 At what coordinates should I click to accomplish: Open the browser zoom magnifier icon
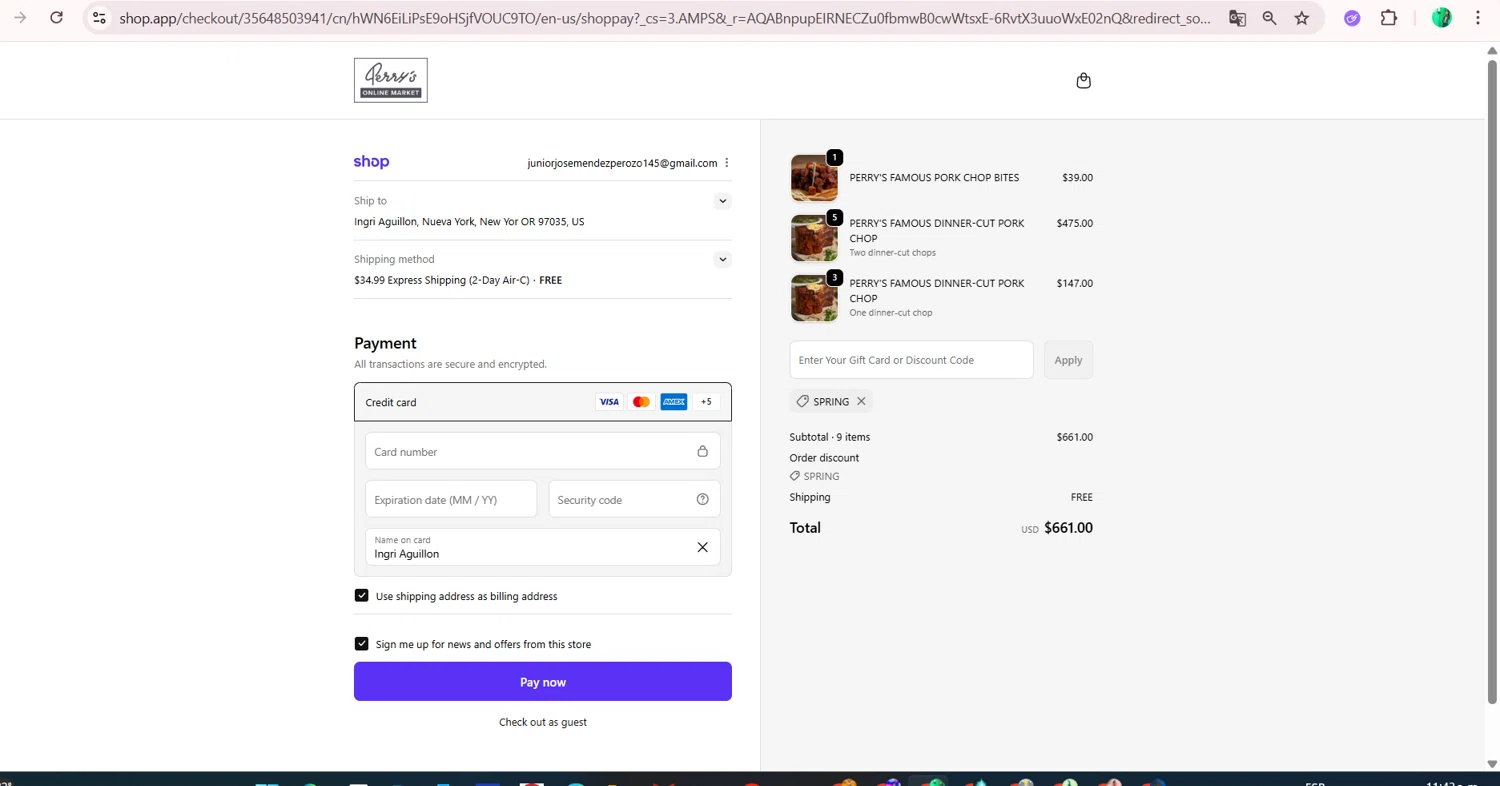click(1269, 18)
